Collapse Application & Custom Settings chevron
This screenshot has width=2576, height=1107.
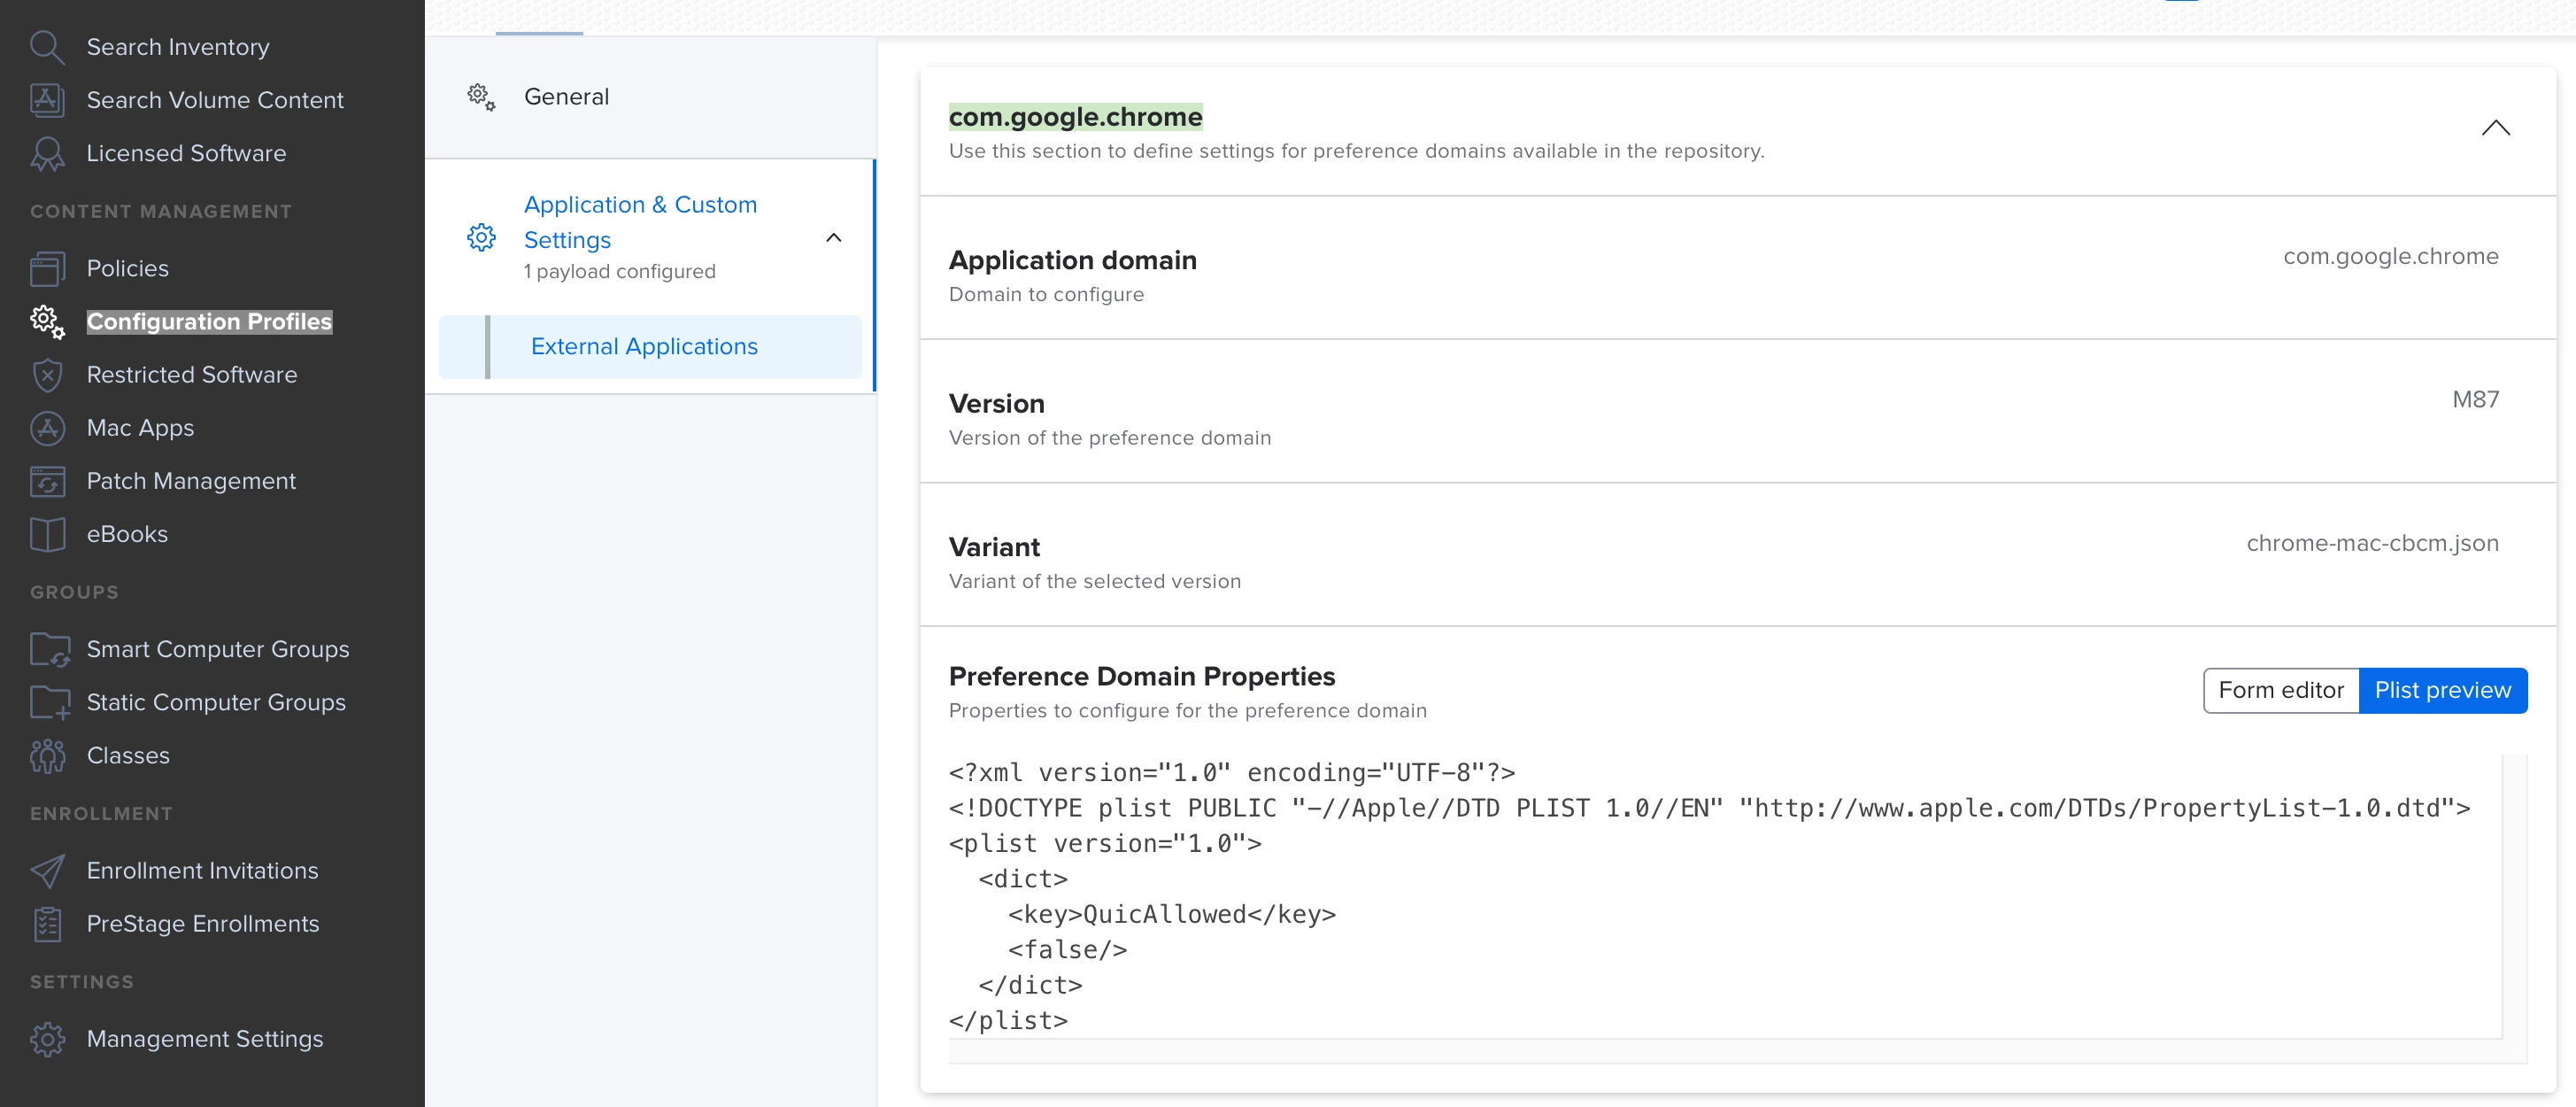(x=833, y=238)
